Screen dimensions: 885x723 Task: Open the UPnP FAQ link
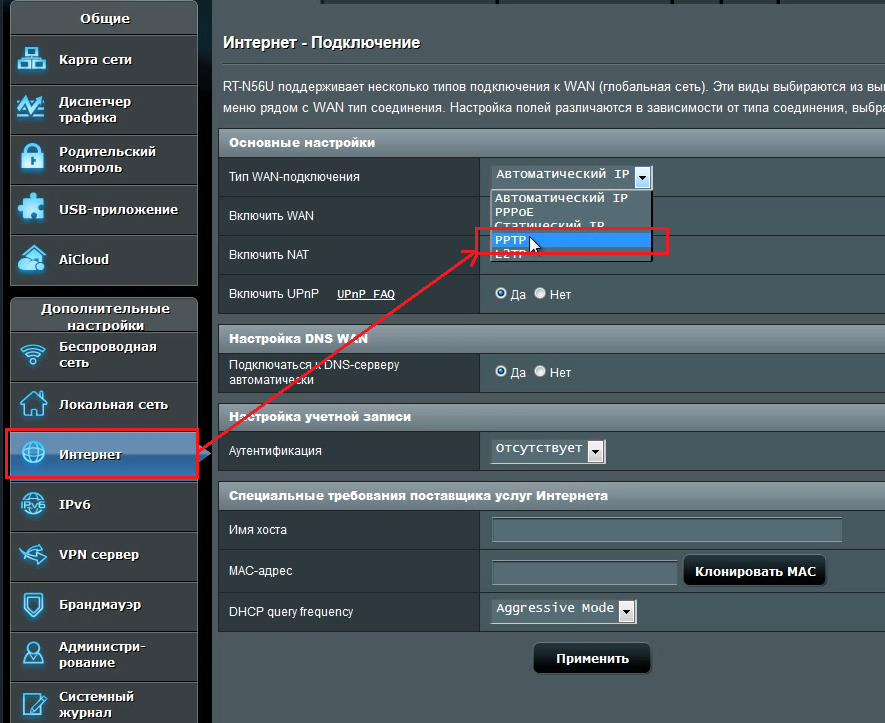click(x=366, y=294)
